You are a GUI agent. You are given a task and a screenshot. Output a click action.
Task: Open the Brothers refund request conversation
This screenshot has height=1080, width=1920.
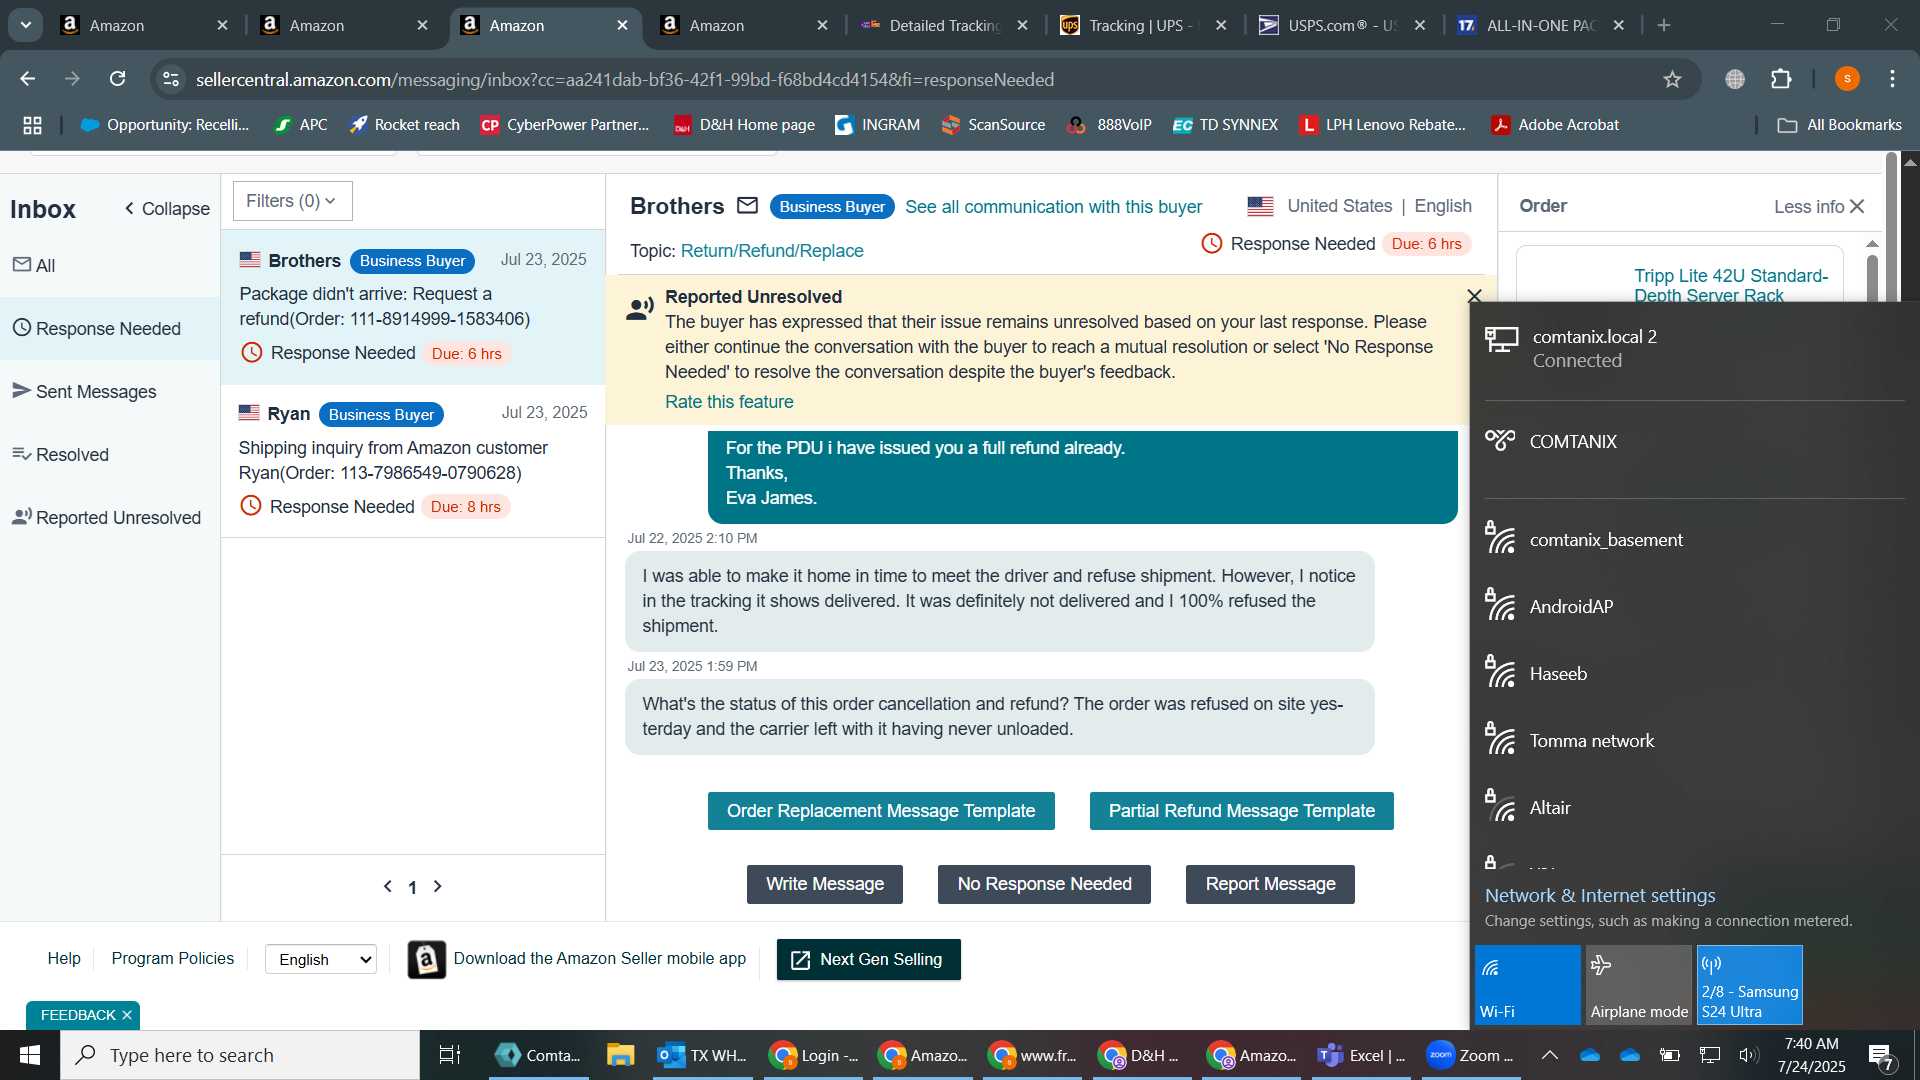click(413, 307)
